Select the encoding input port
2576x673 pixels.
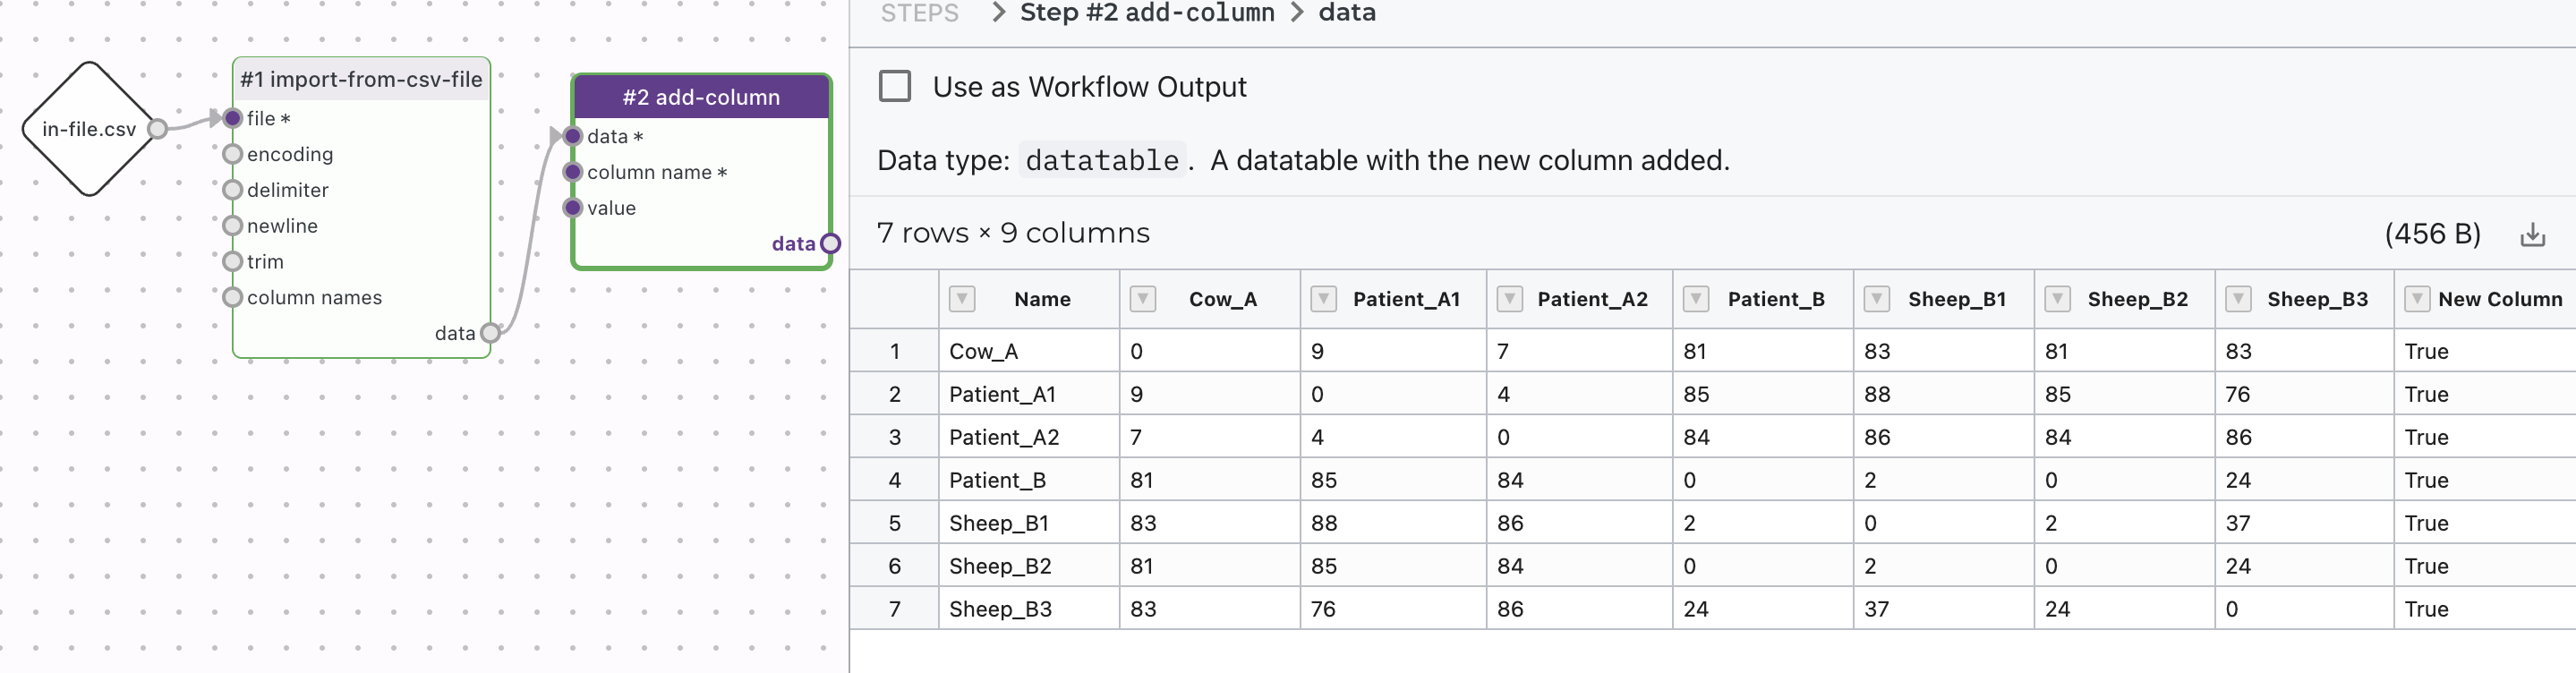(x=233, y=154)
